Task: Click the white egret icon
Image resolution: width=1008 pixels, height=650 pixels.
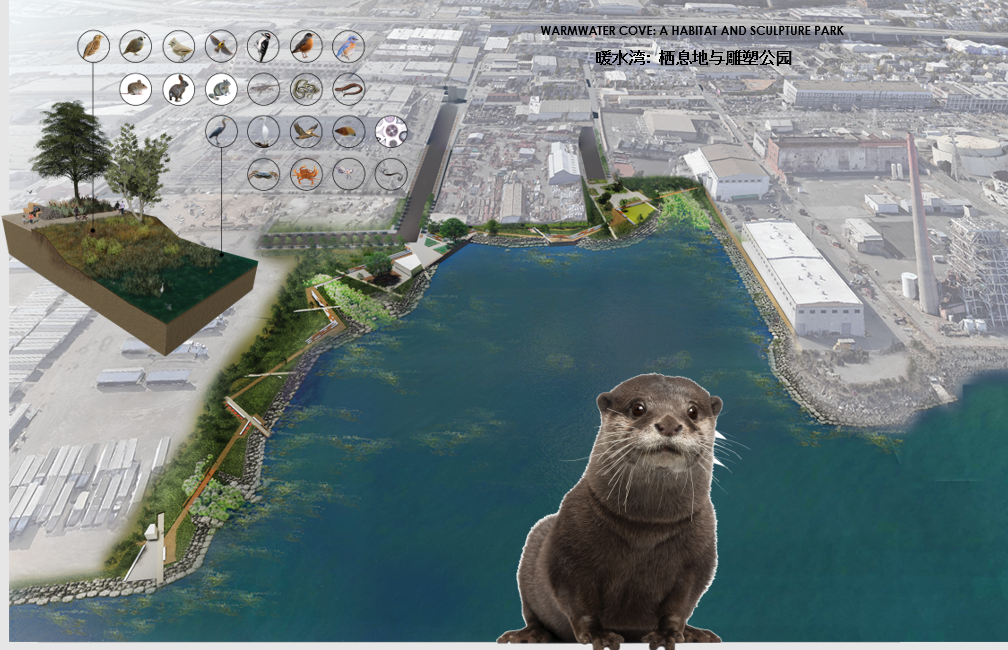Action: point(264,131)
